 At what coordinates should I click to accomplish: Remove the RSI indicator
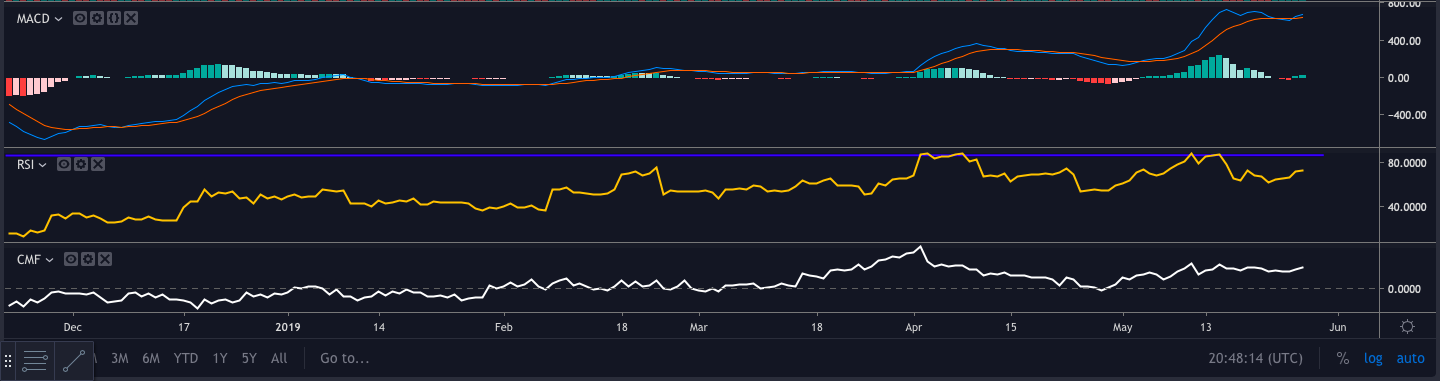pos(99,164)
